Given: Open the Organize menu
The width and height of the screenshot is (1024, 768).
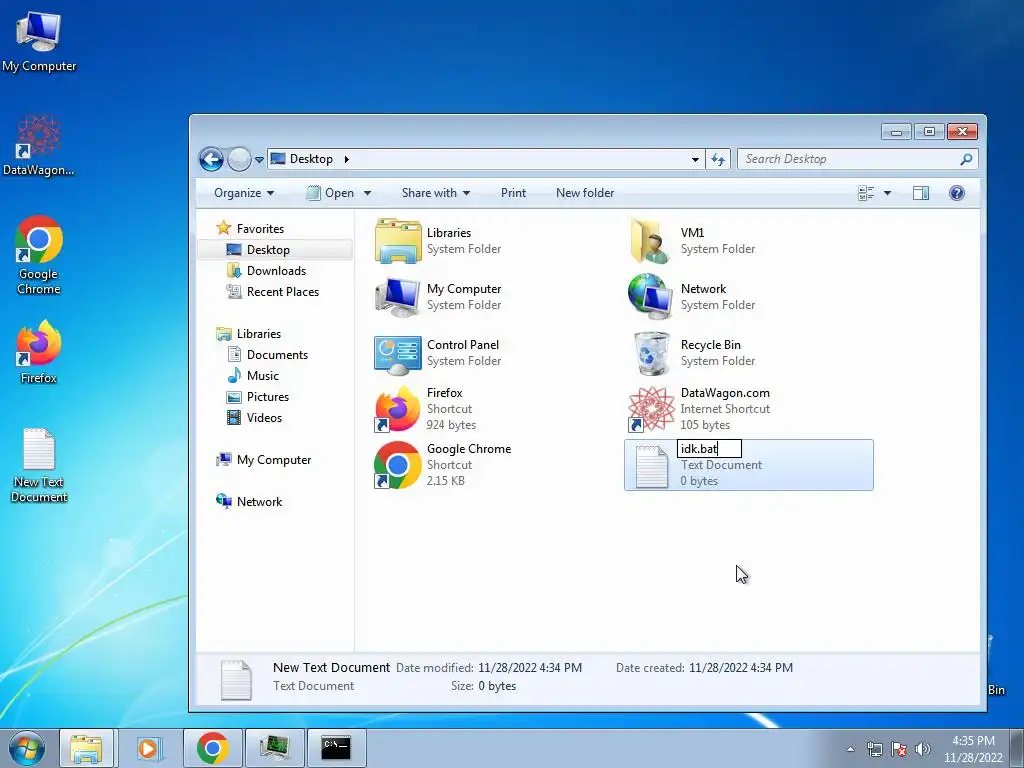Looking at the screenshot, I should [244, 193].
